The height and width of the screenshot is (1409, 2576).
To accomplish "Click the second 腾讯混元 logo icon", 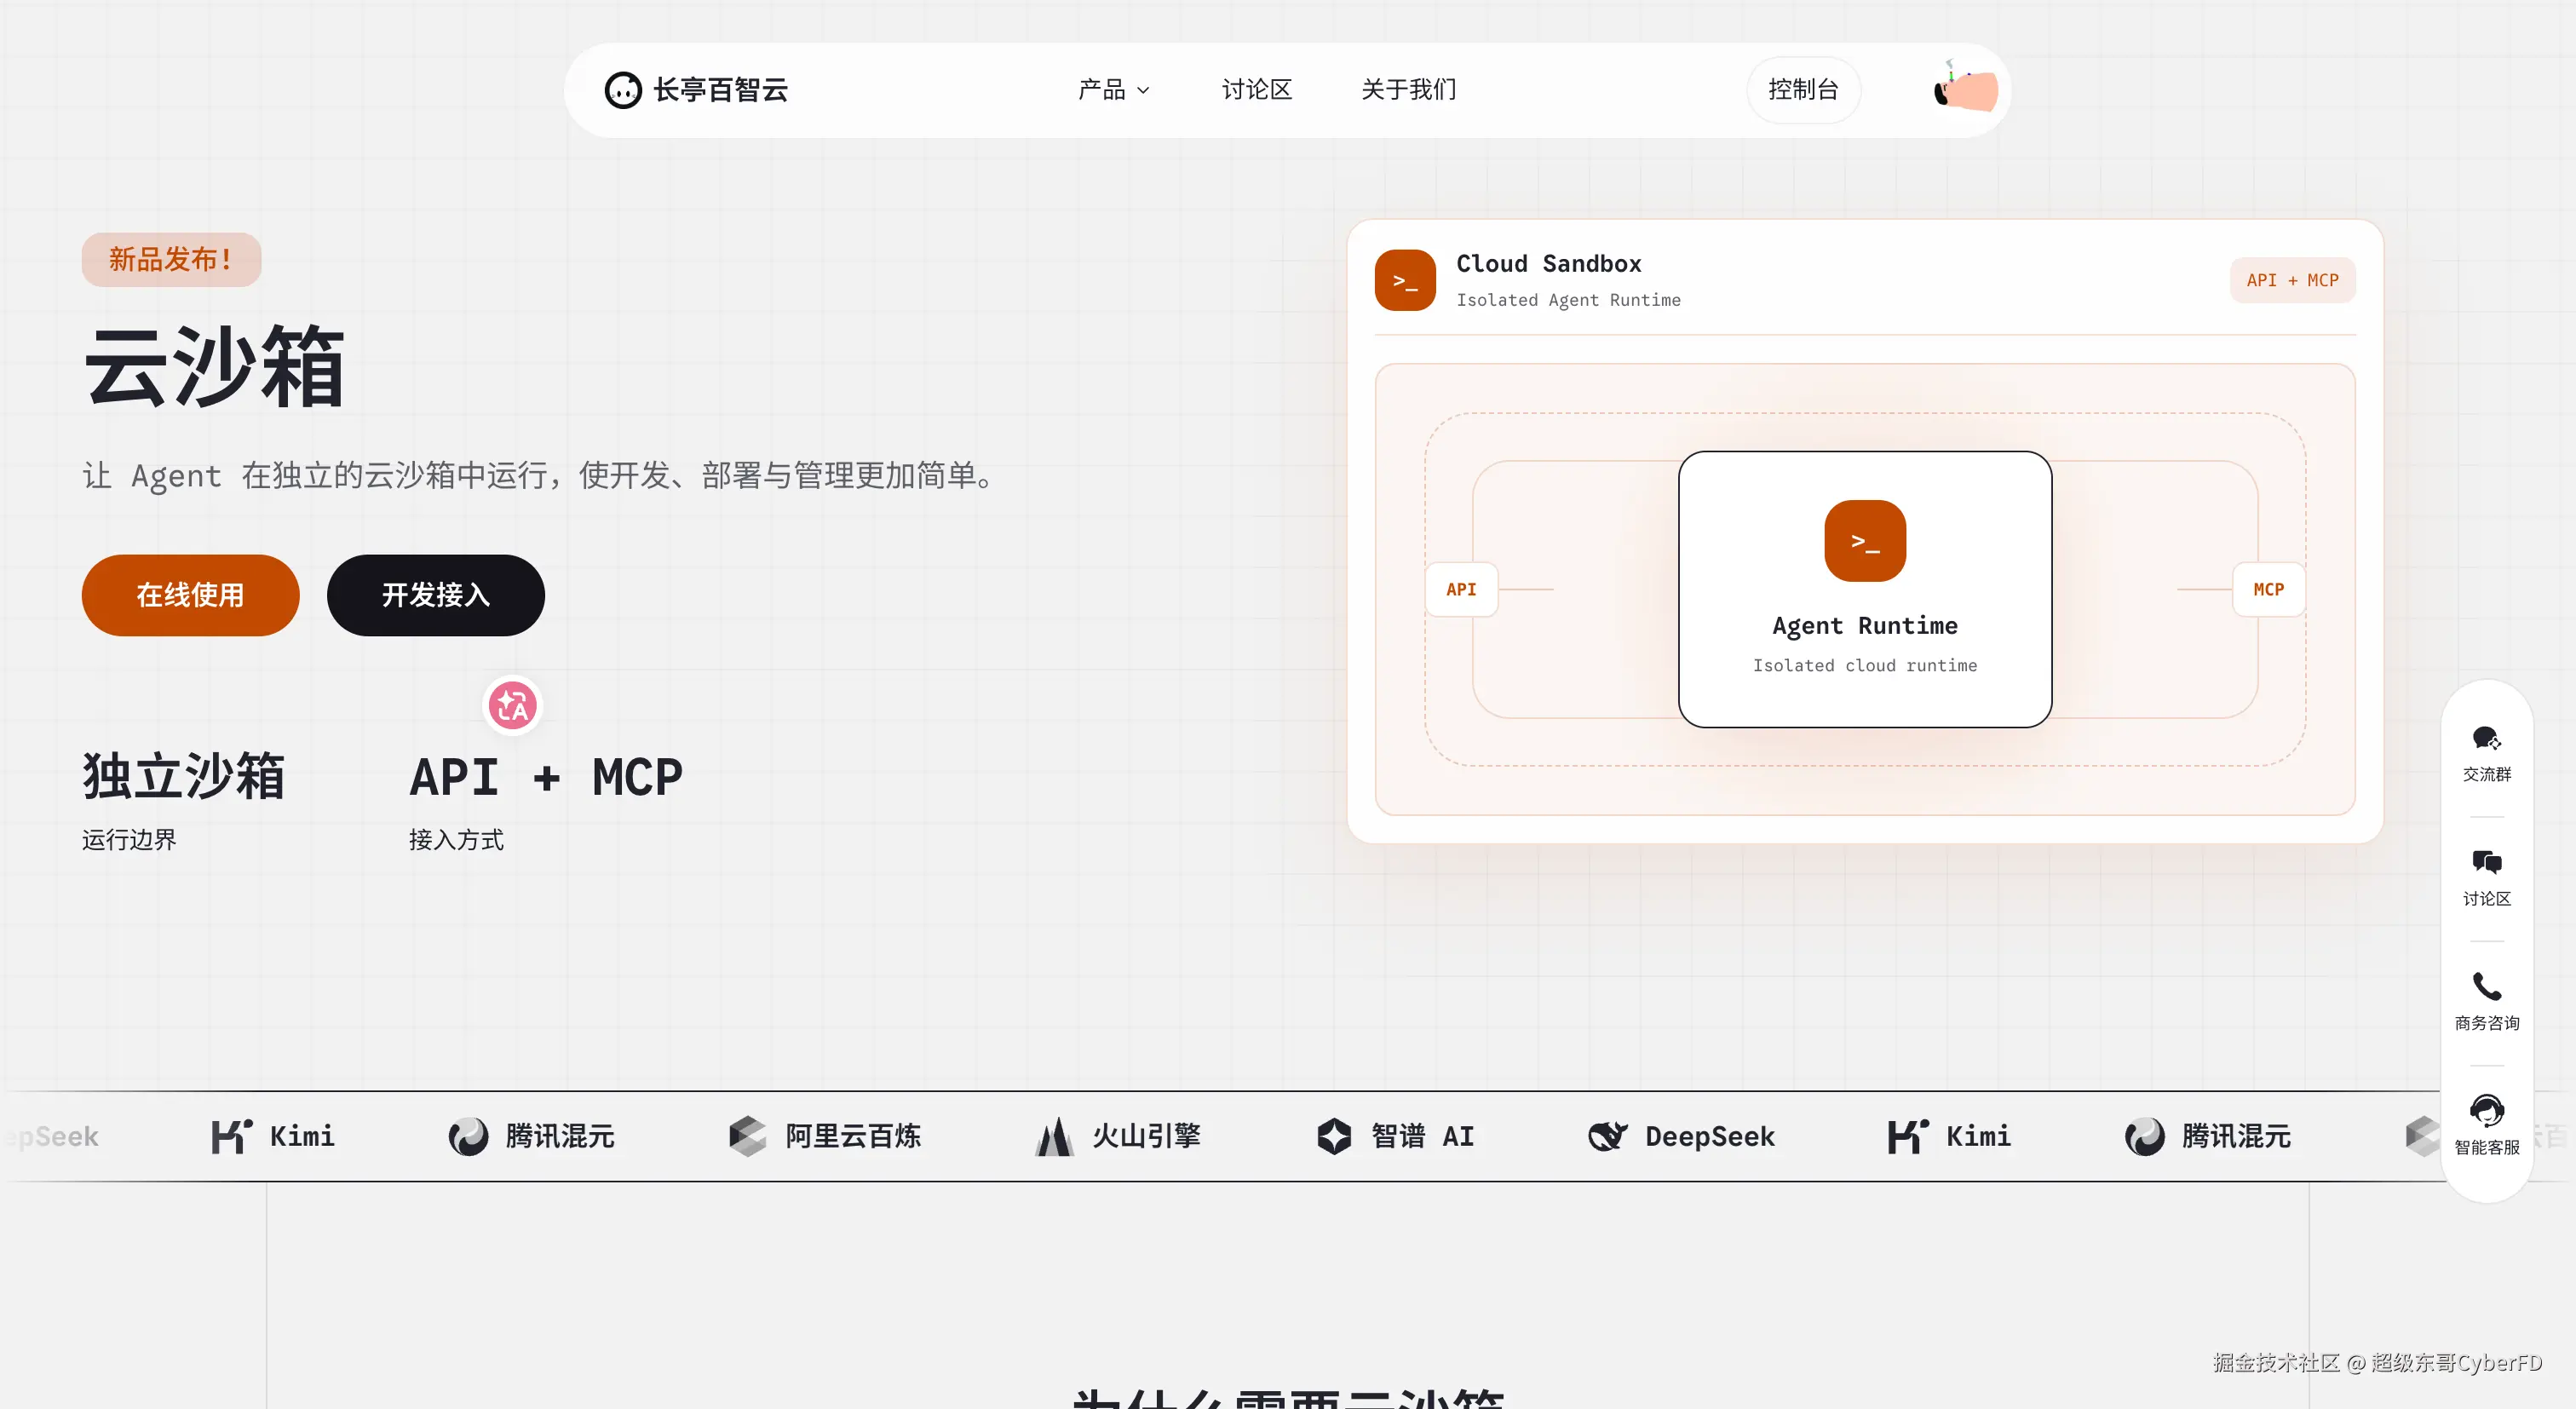I will (x=2144, y=1137).
